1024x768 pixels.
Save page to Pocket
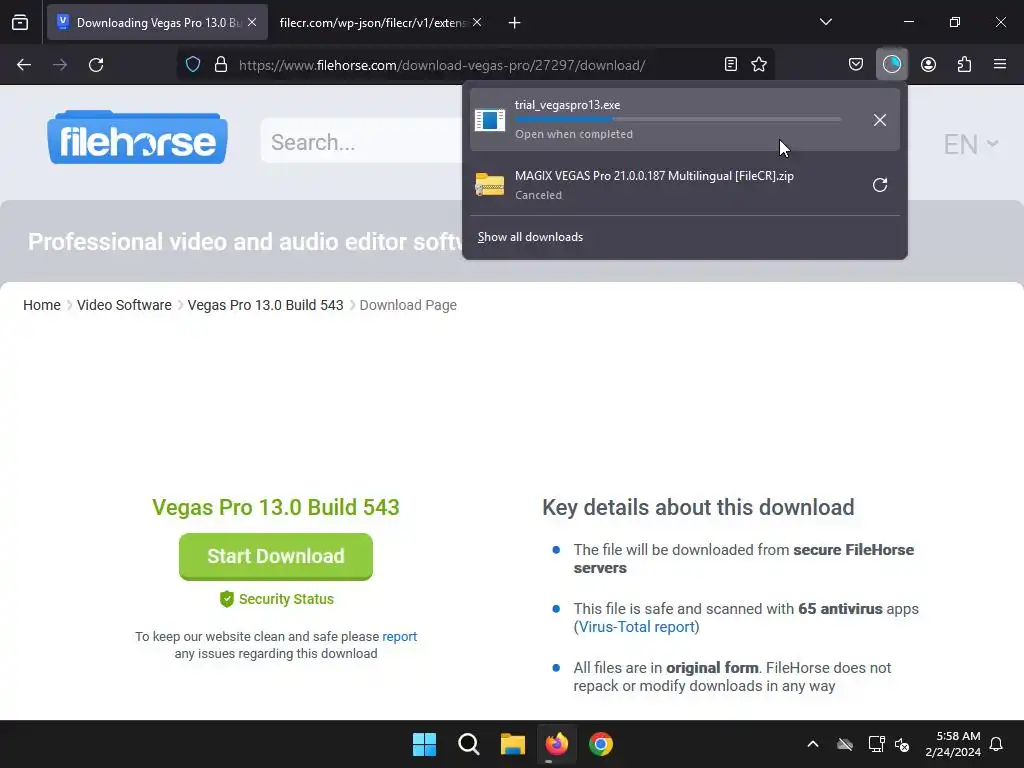coord(856,64)
